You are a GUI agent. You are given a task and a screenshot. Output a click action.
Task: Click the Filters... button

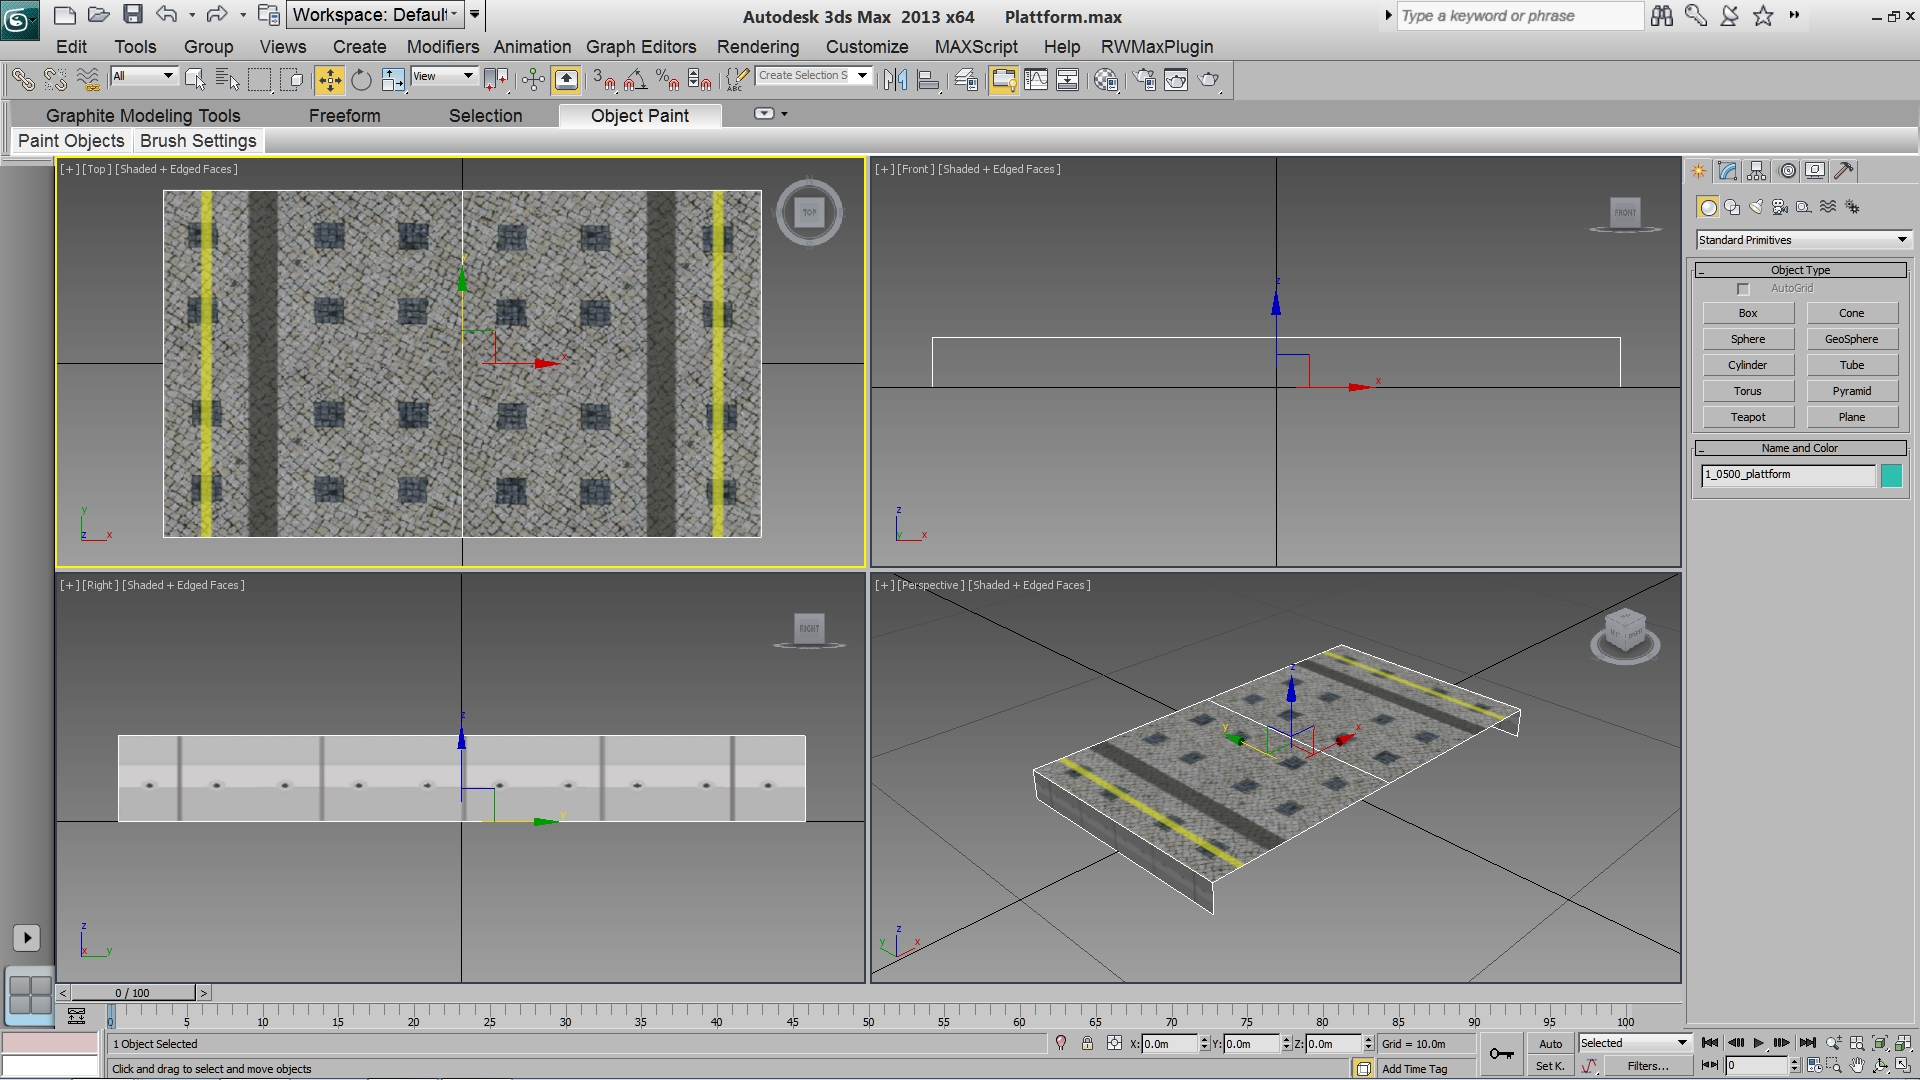click(x=1647, y=1066)
